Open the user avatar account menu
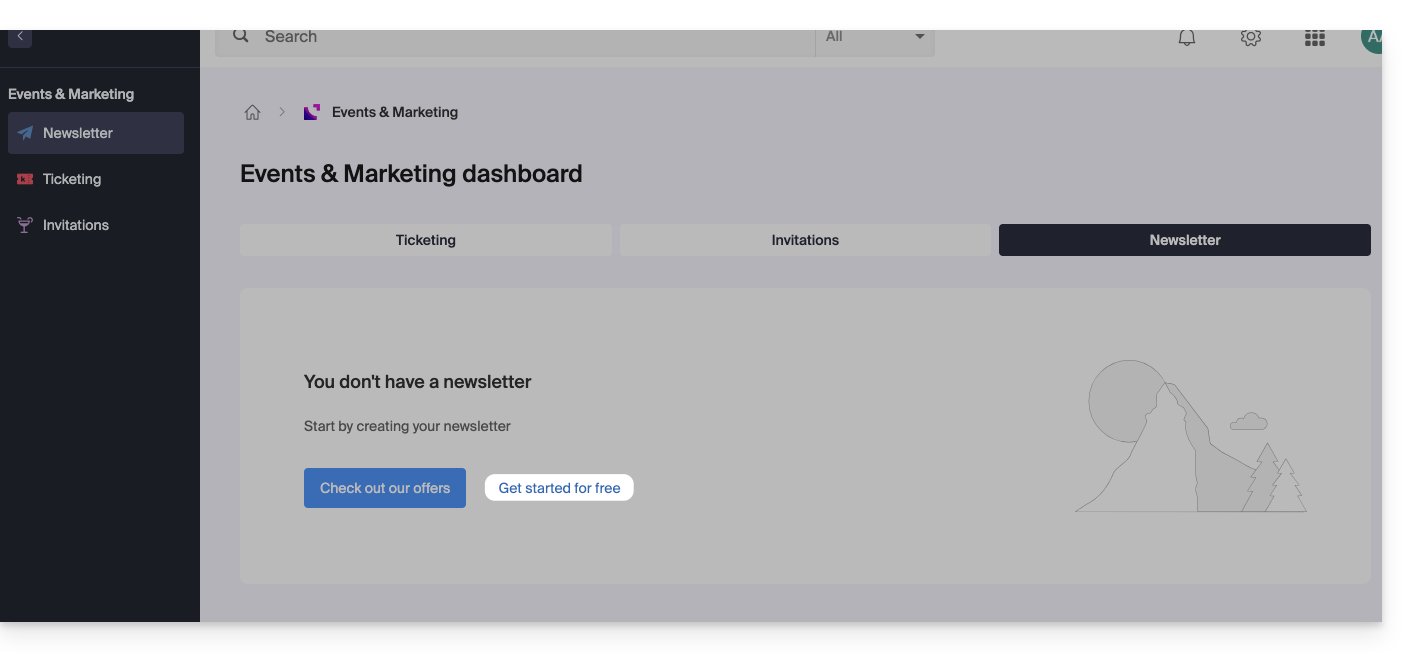Viewport: 1412px width, 652px height. pyautogui.click(x=1371, y=38)
